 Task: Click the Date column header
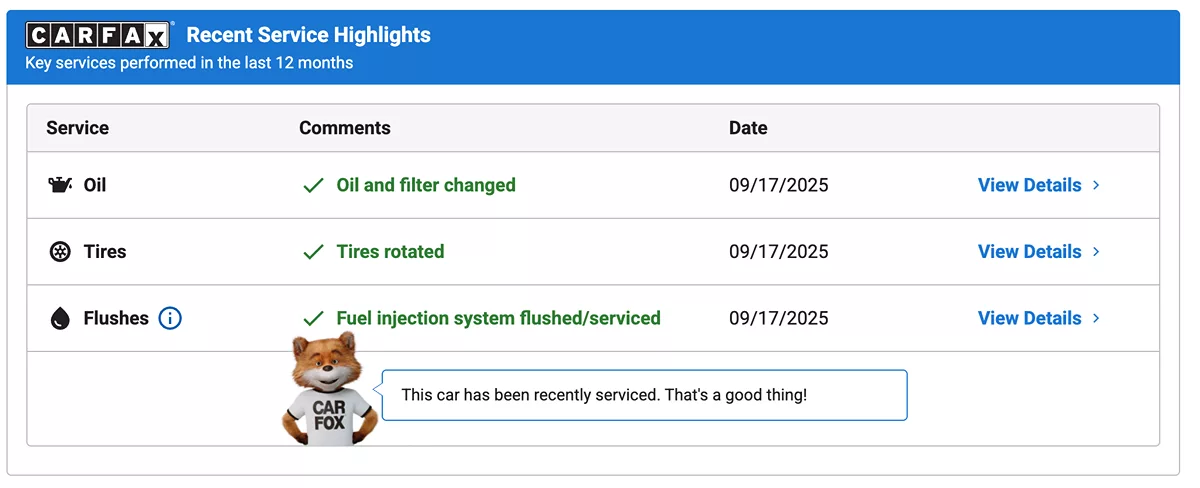[x=748, y=128]
